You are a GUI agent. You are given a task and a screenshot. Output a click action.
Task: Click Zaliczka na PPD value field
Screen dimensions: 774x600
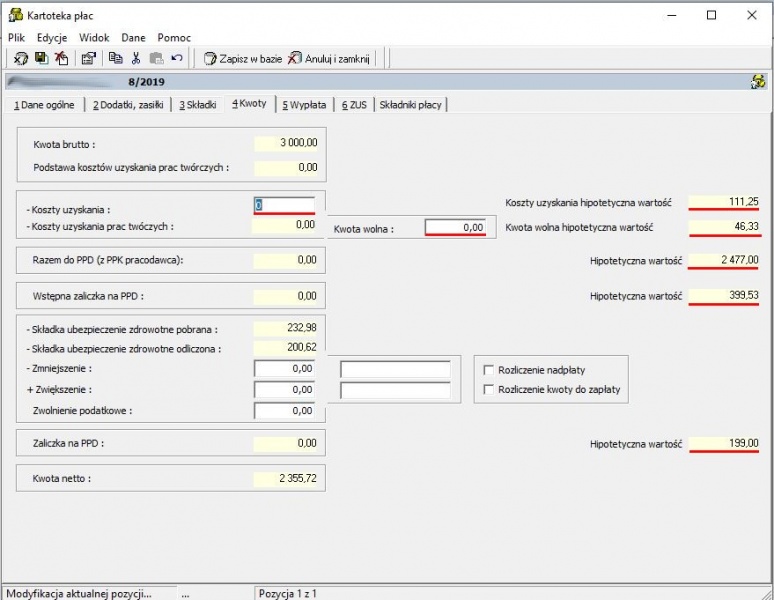285,443
